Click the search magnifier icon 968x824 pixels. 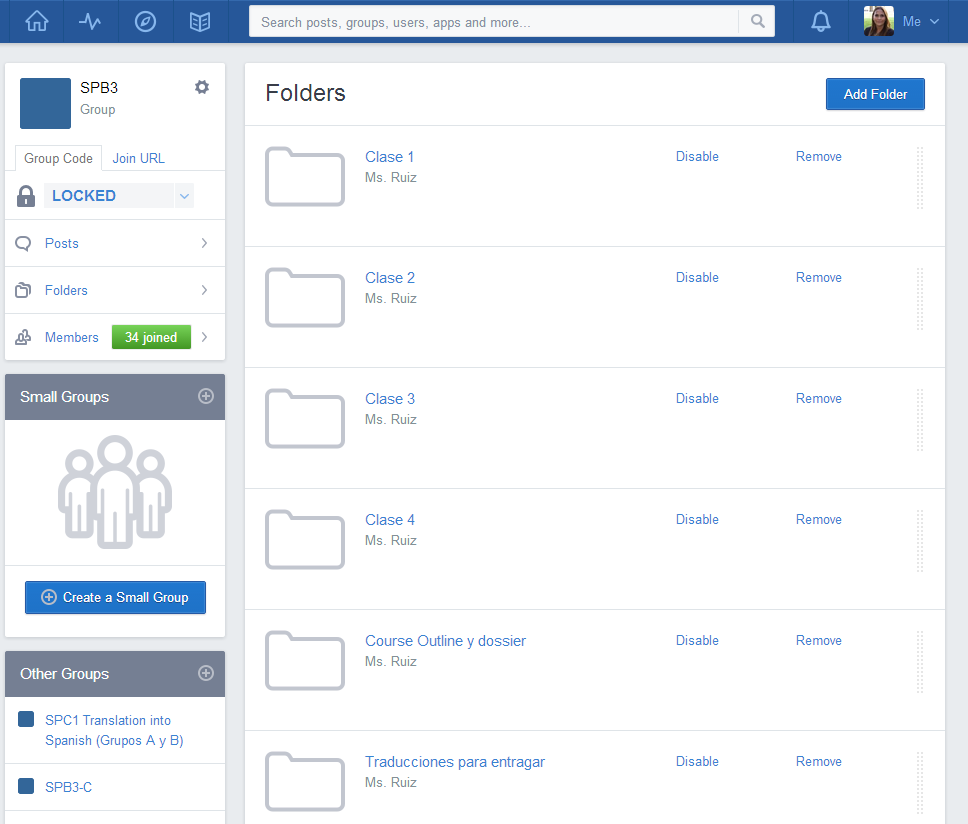coord(757,22)
